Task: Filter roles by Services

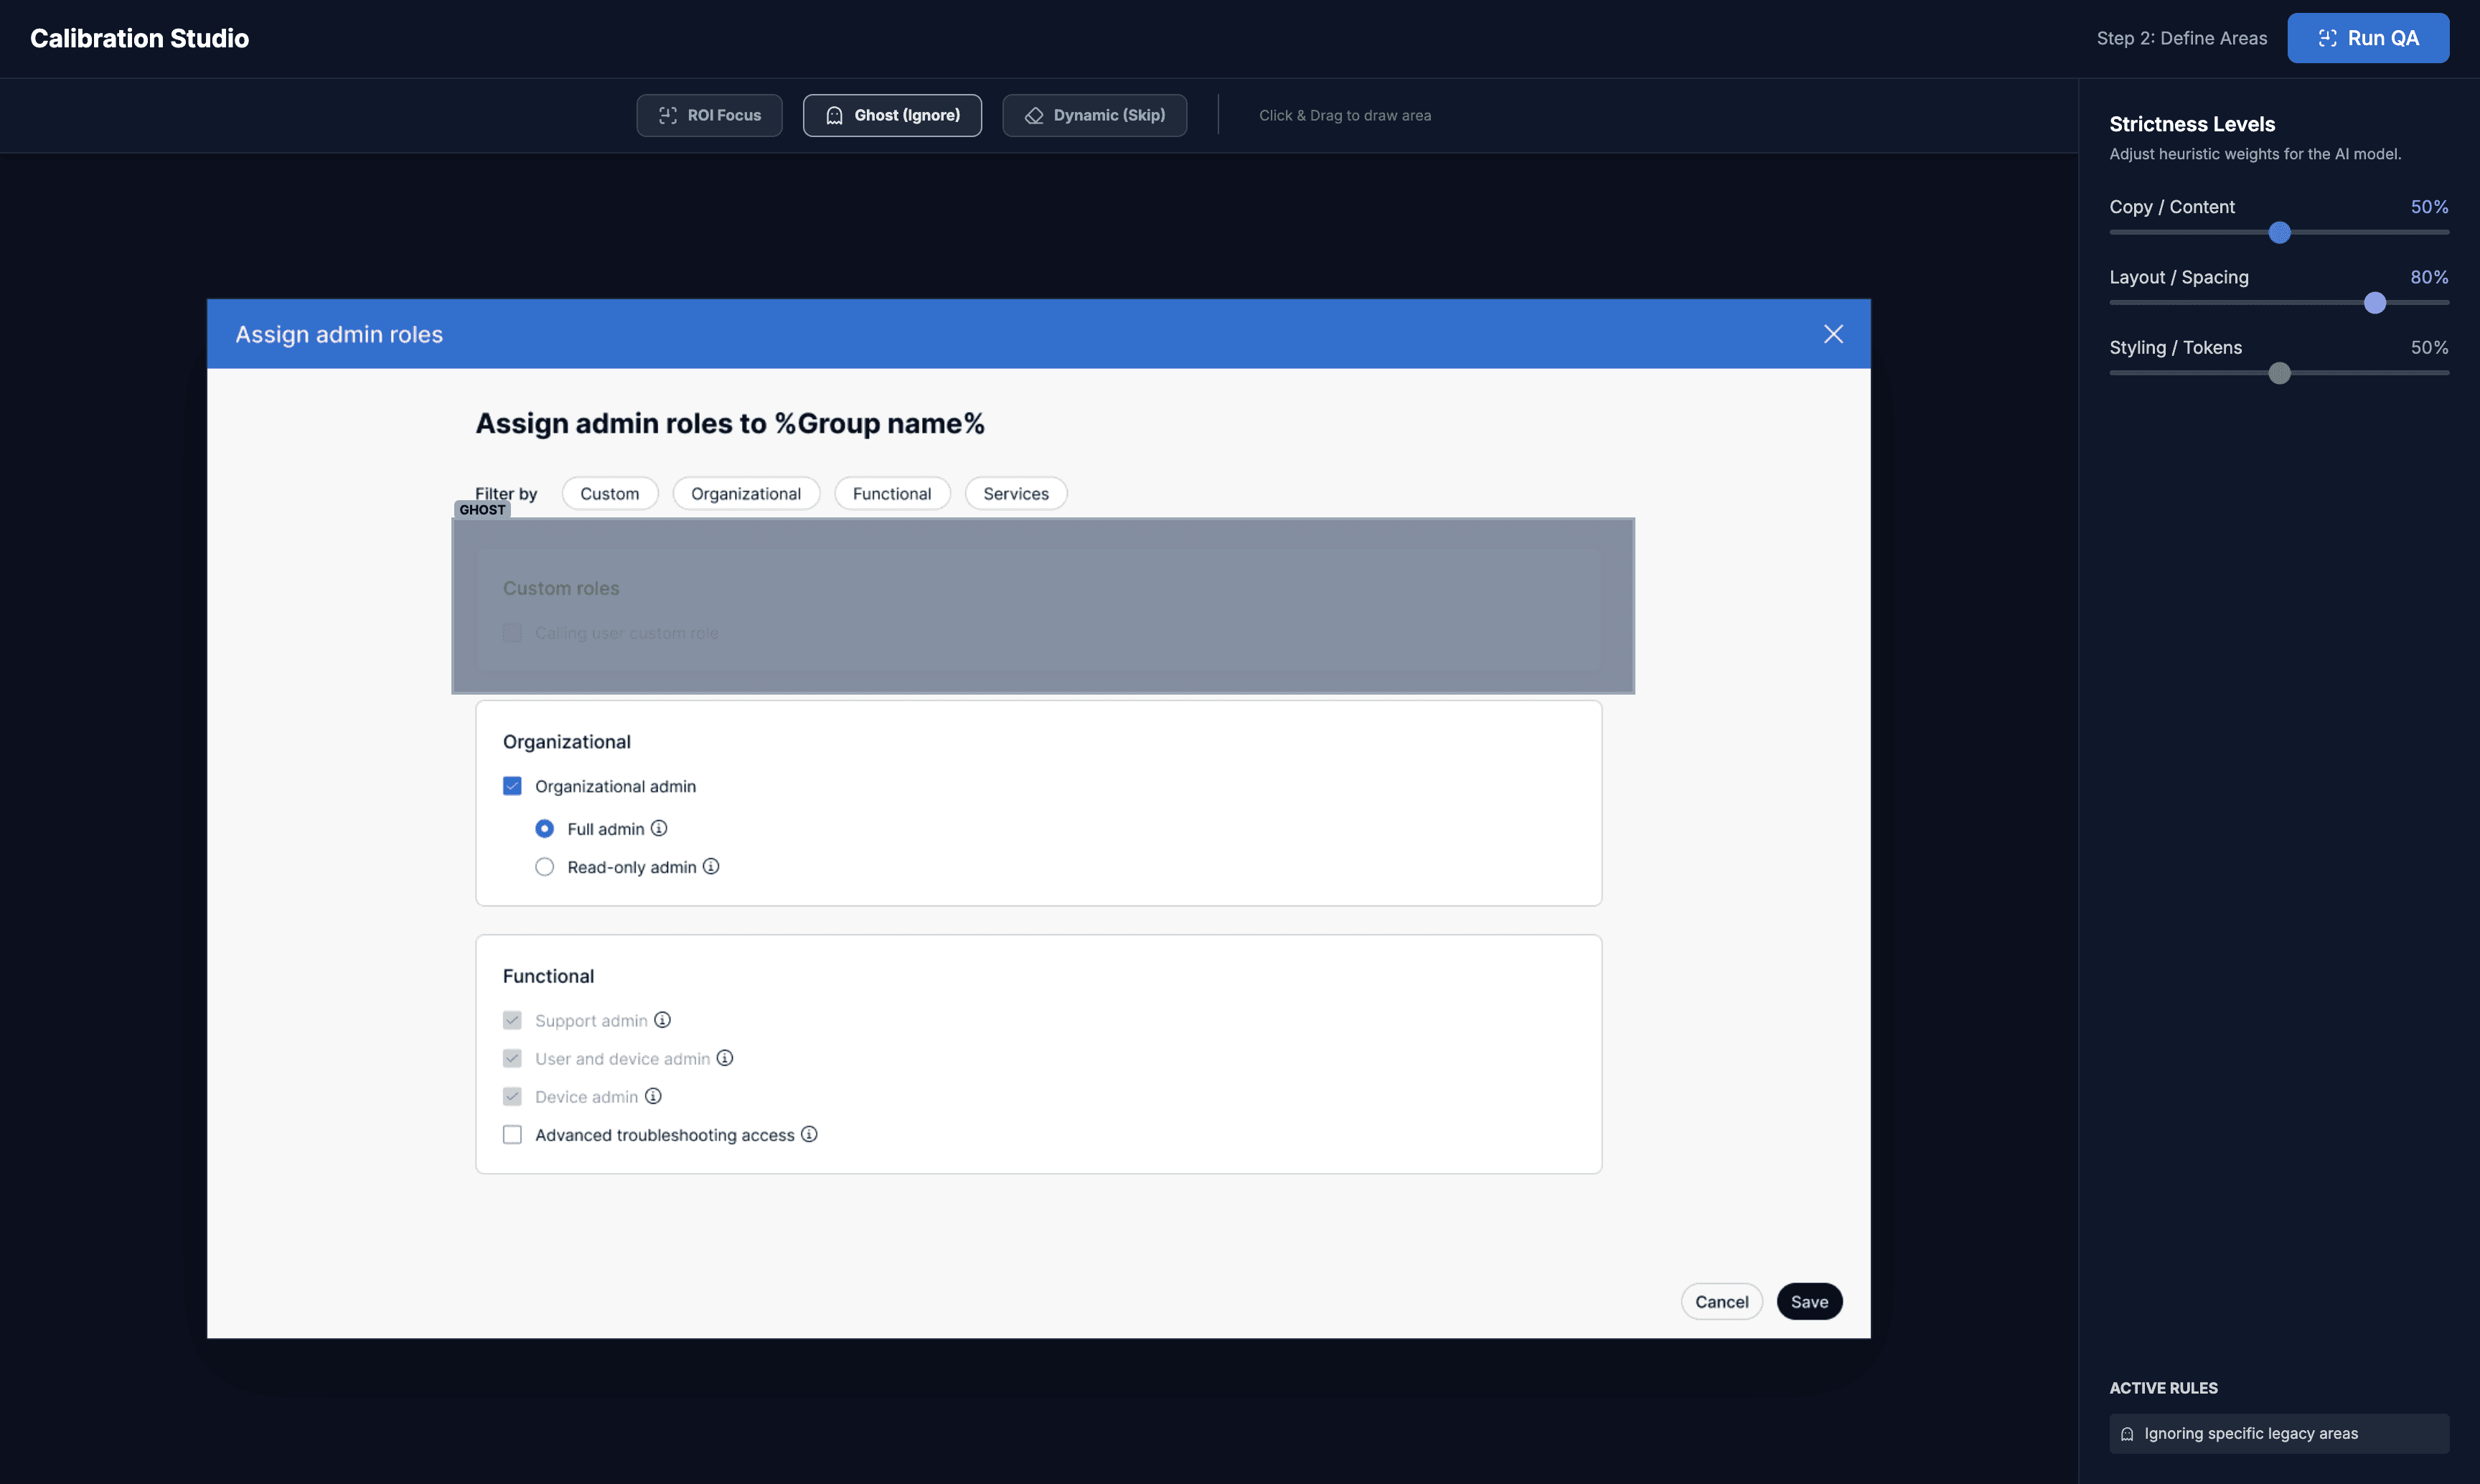Action: (x=1015, y=494)
